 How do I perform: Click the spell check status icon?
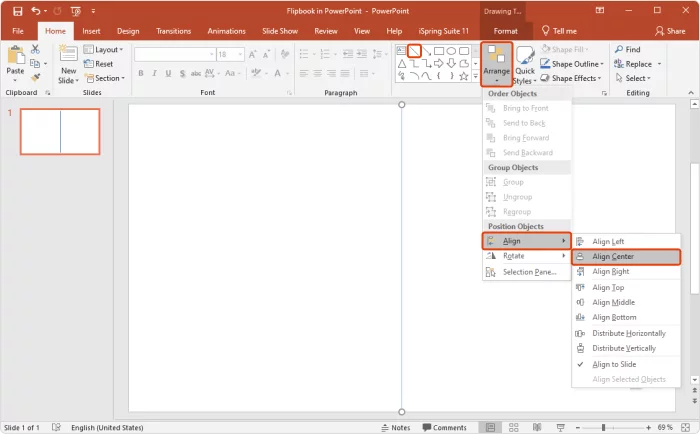coord(56,427)
